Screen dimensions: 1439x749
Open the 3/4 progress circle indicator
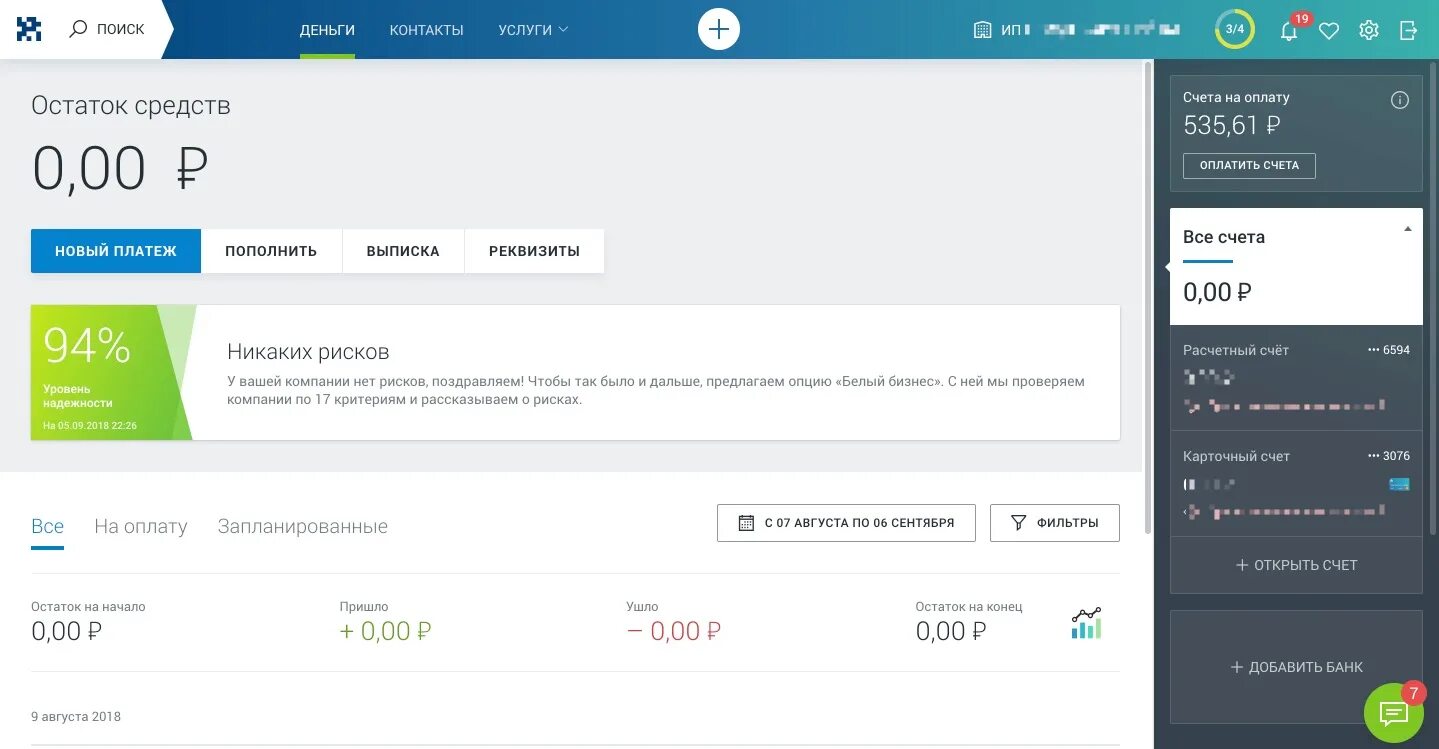pos(1235,29)
